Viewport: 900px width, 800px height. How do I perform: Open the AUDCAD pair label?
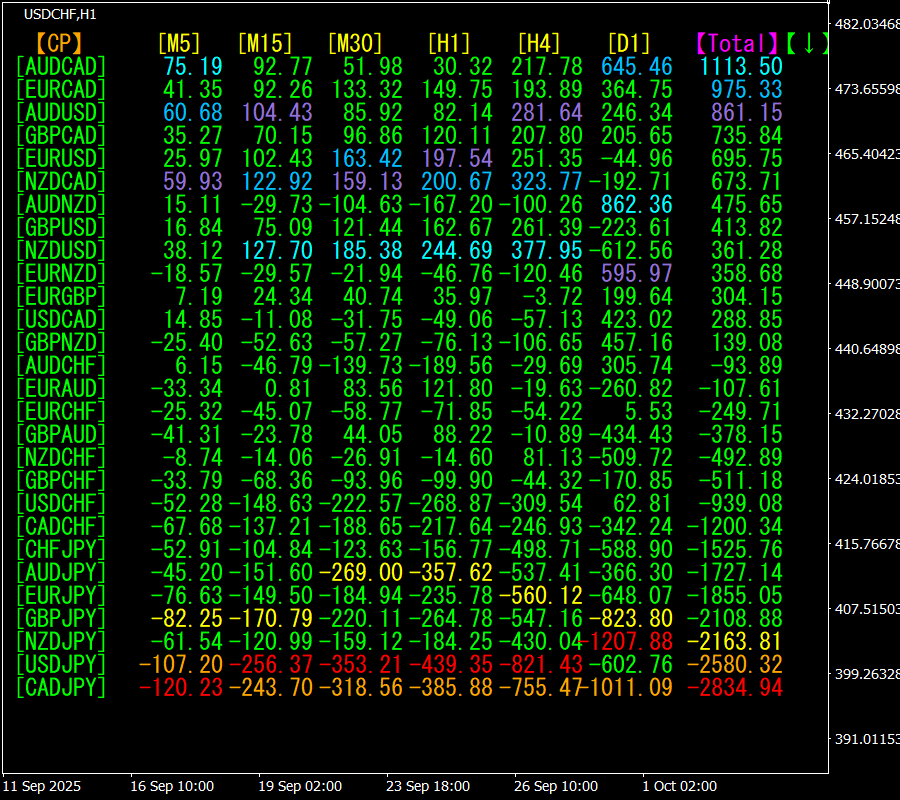(x=61, y=66)
